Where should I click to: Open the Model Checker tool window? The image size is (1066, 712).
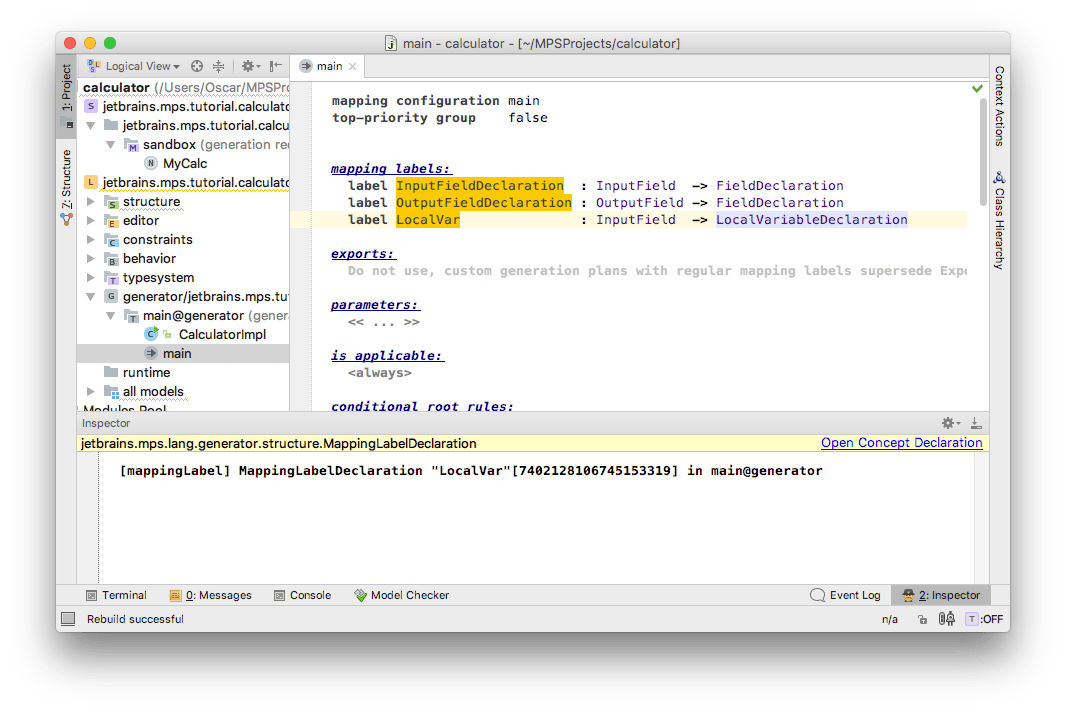point(401,595)
